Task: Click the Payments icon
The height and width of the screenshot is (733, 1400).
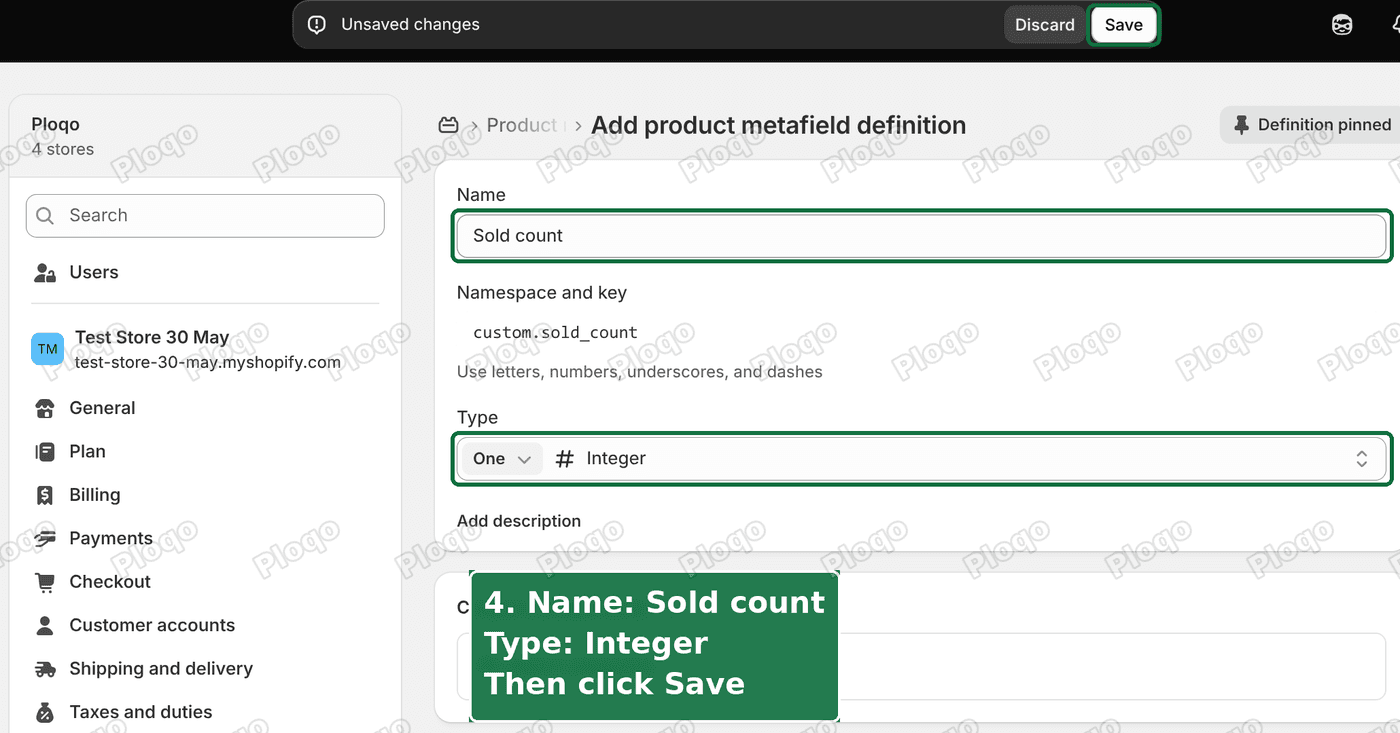Action: (45, 538)
